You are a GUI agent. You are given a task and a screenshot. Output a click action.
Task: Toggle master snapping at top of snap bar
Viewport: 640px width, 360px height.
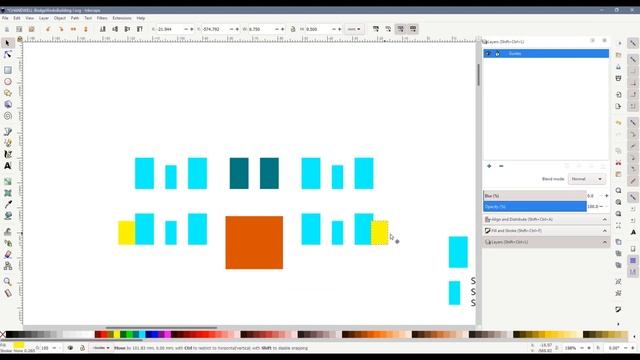(633, 43)
